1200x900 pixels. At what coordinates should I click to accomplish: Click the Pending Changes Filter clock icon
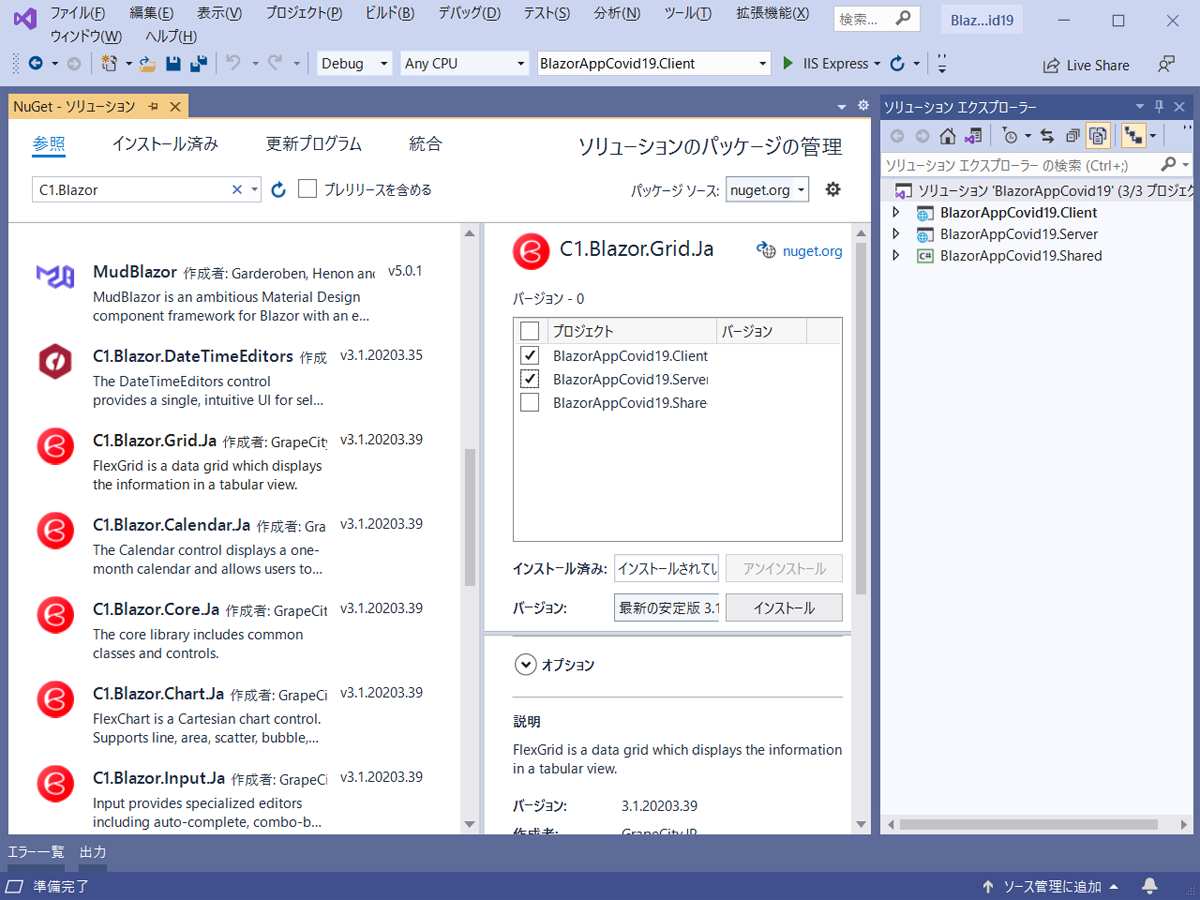[1009, 136]
